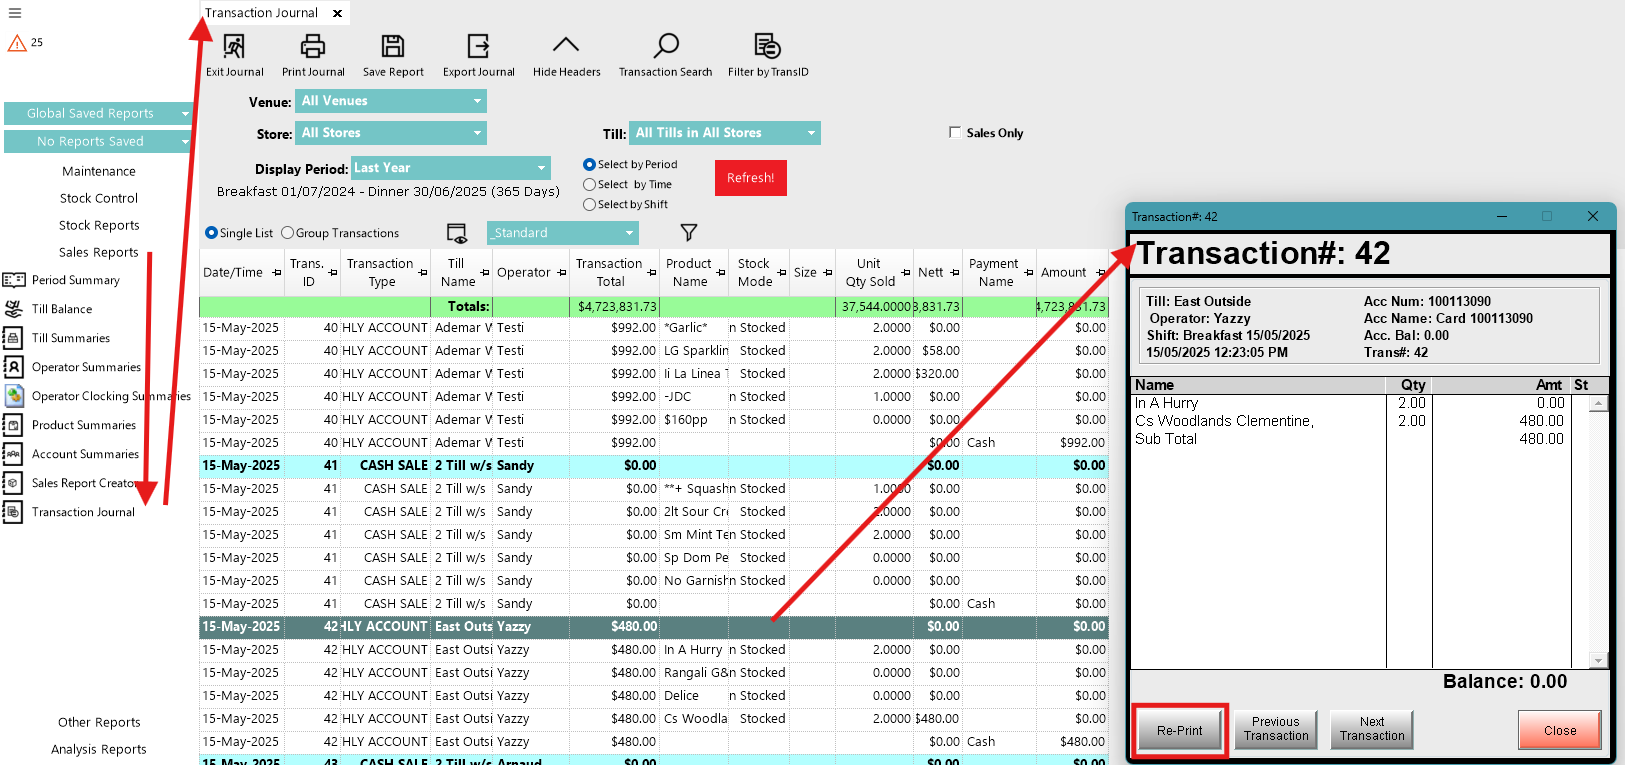Expand the Venue dropdown
Viewport: 1625px width, 765px height.
click(x=477, y=101)
